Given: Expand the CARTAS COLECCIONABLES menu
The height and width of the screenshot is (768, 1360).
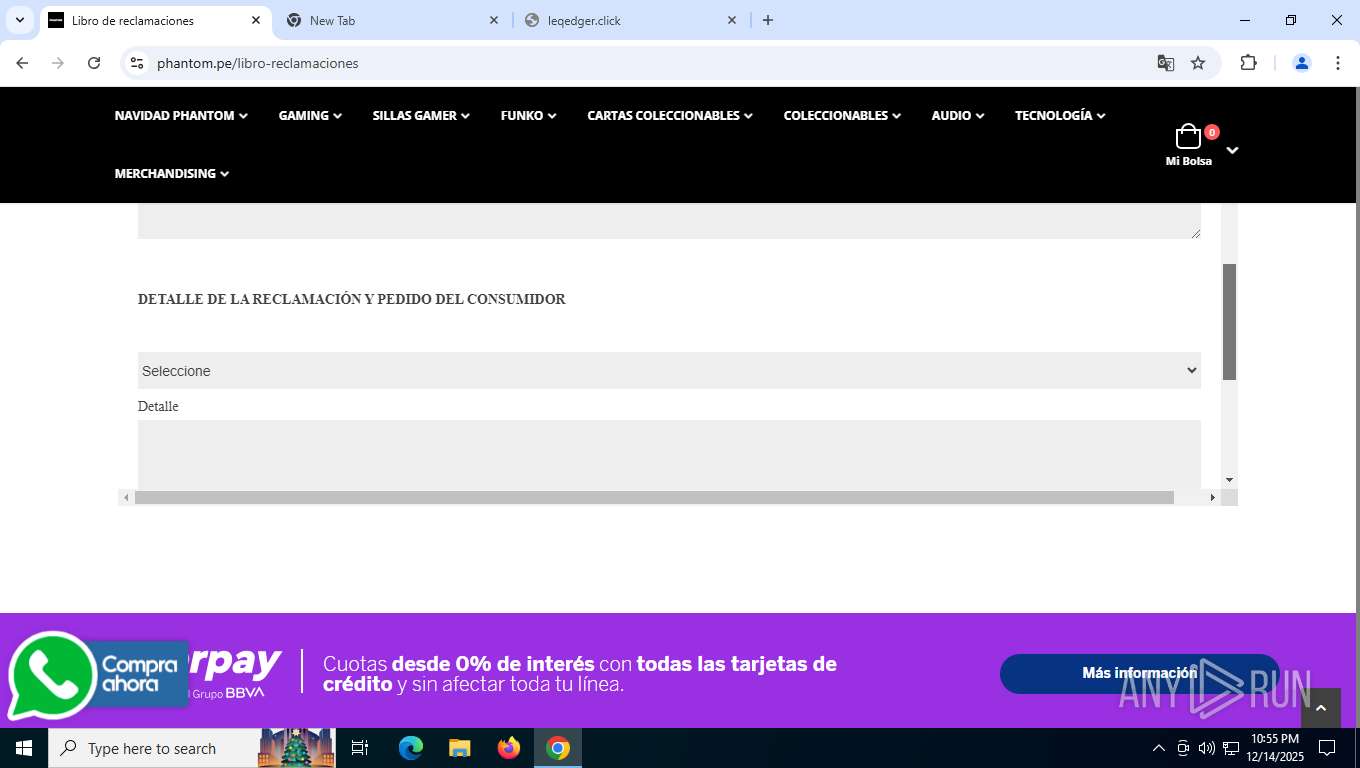Looking at the screenshot, I should [670, 116].
